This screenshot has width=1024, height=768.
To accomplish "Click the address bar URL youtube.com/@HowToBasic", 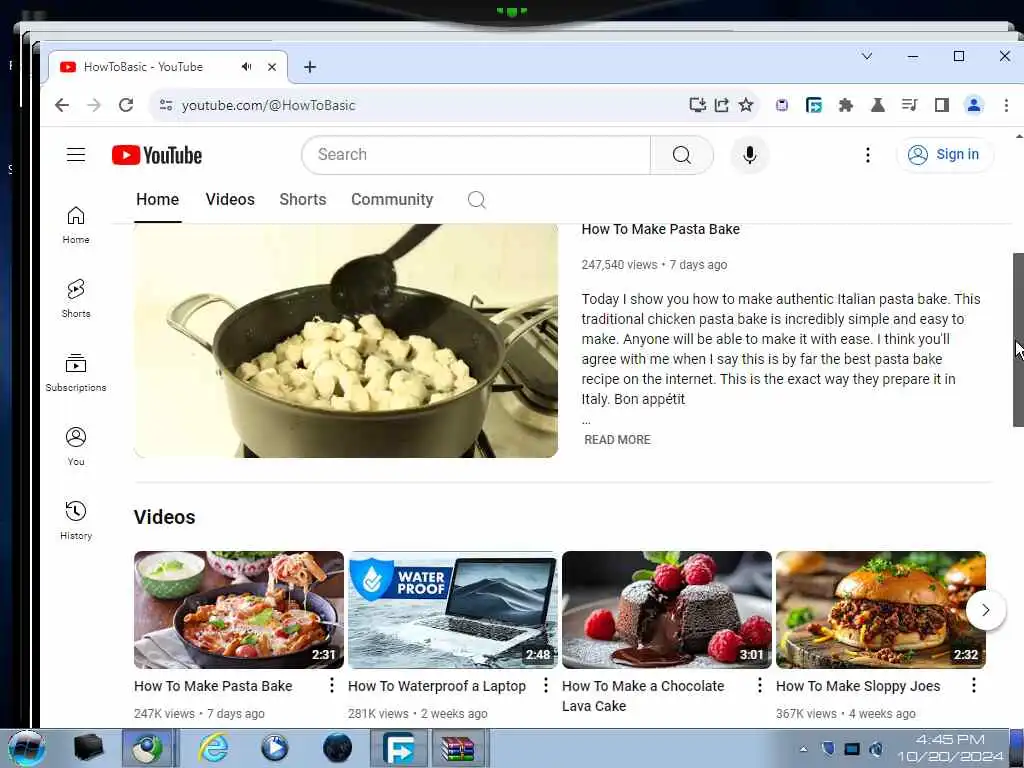I will (x=268, y=105).
